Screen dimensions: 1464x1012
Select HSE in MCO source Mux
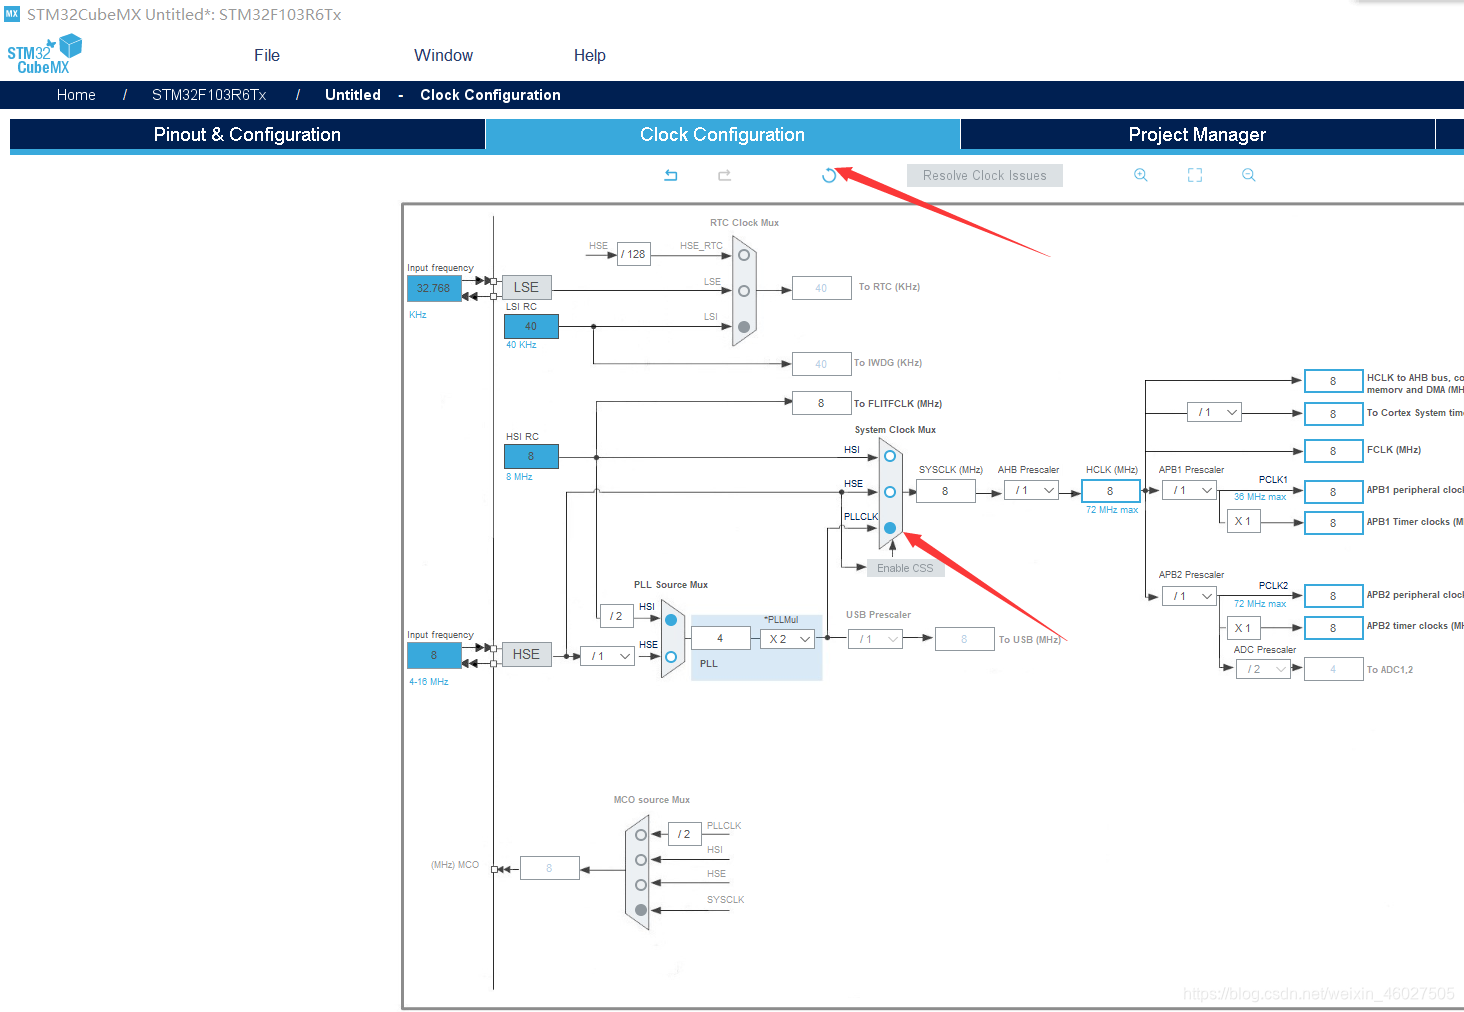641,885
